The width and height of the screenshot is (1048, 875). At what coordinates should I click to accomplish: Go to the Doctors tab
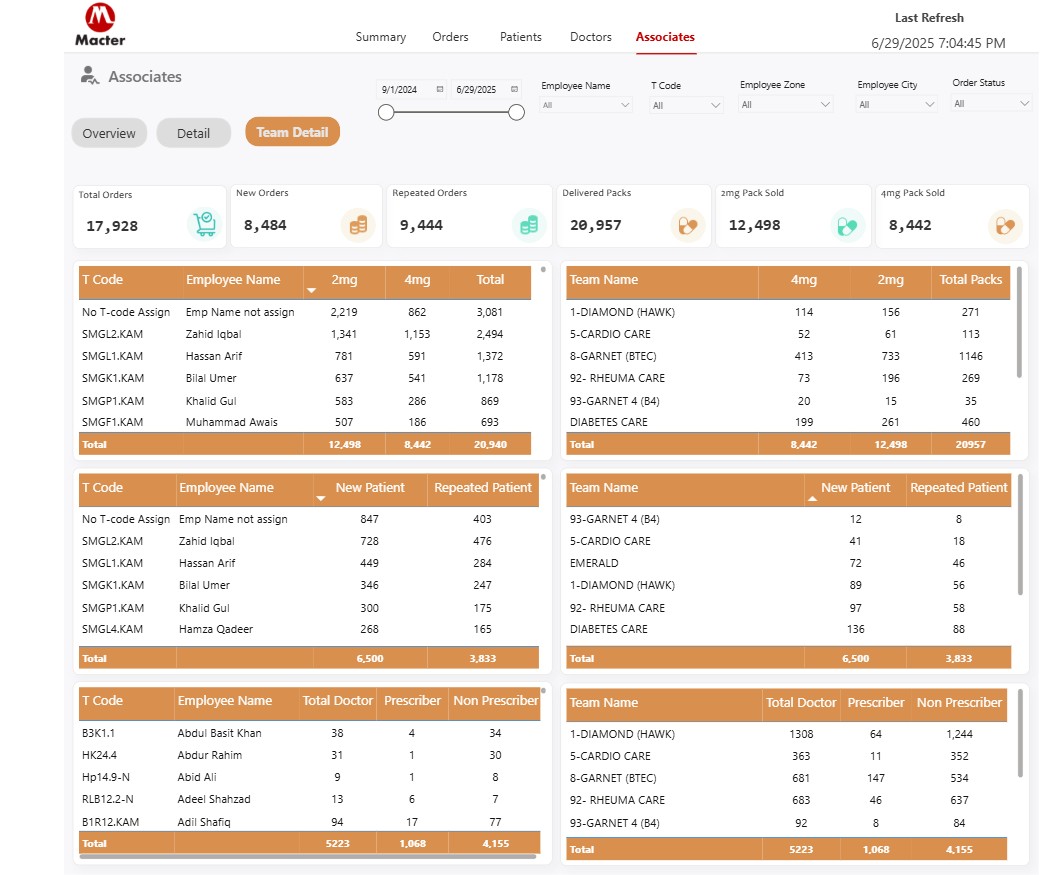[591, 37]
